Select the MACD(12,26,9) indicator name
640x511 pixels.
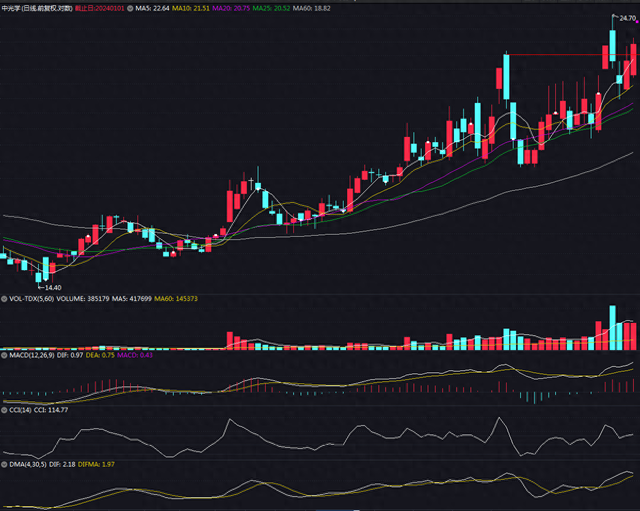point(32,355)
